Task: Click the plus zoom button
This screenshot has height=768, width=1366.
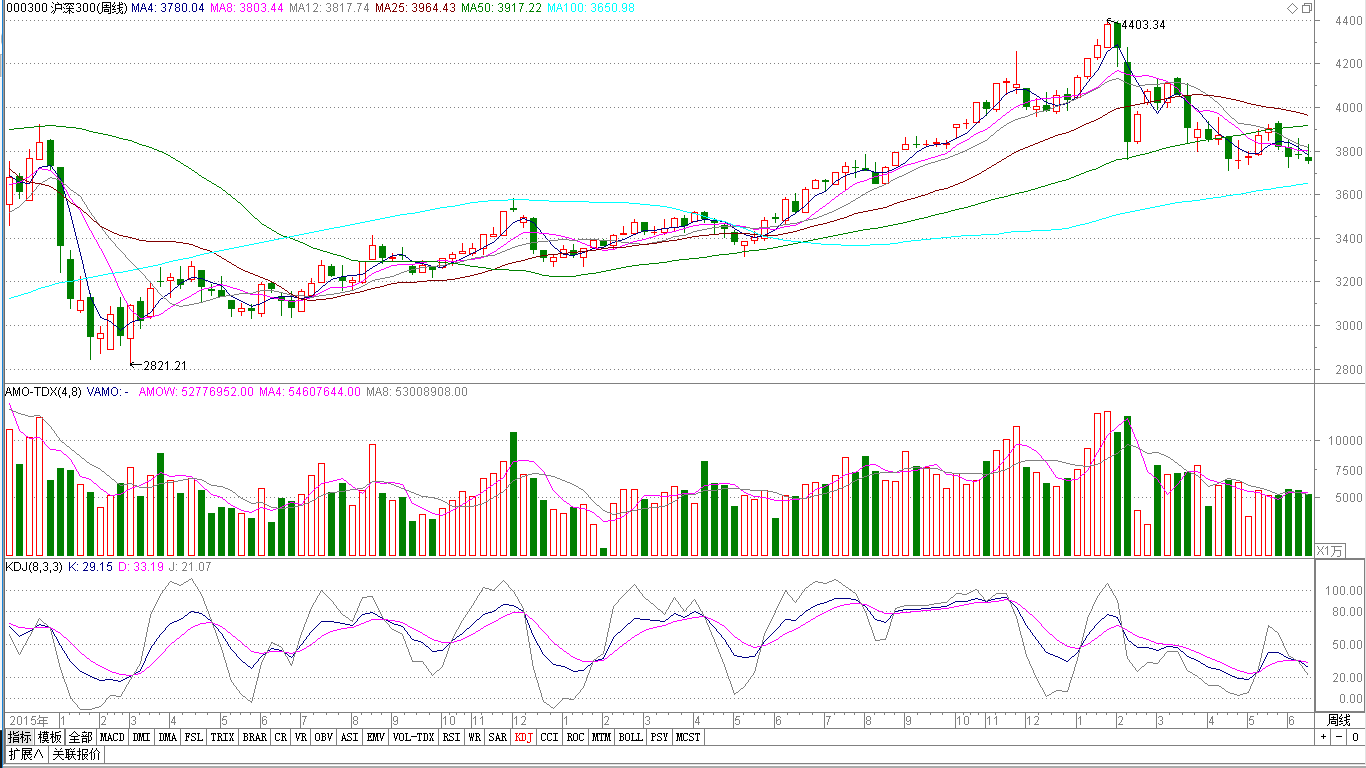Action: click(1323, 737)
